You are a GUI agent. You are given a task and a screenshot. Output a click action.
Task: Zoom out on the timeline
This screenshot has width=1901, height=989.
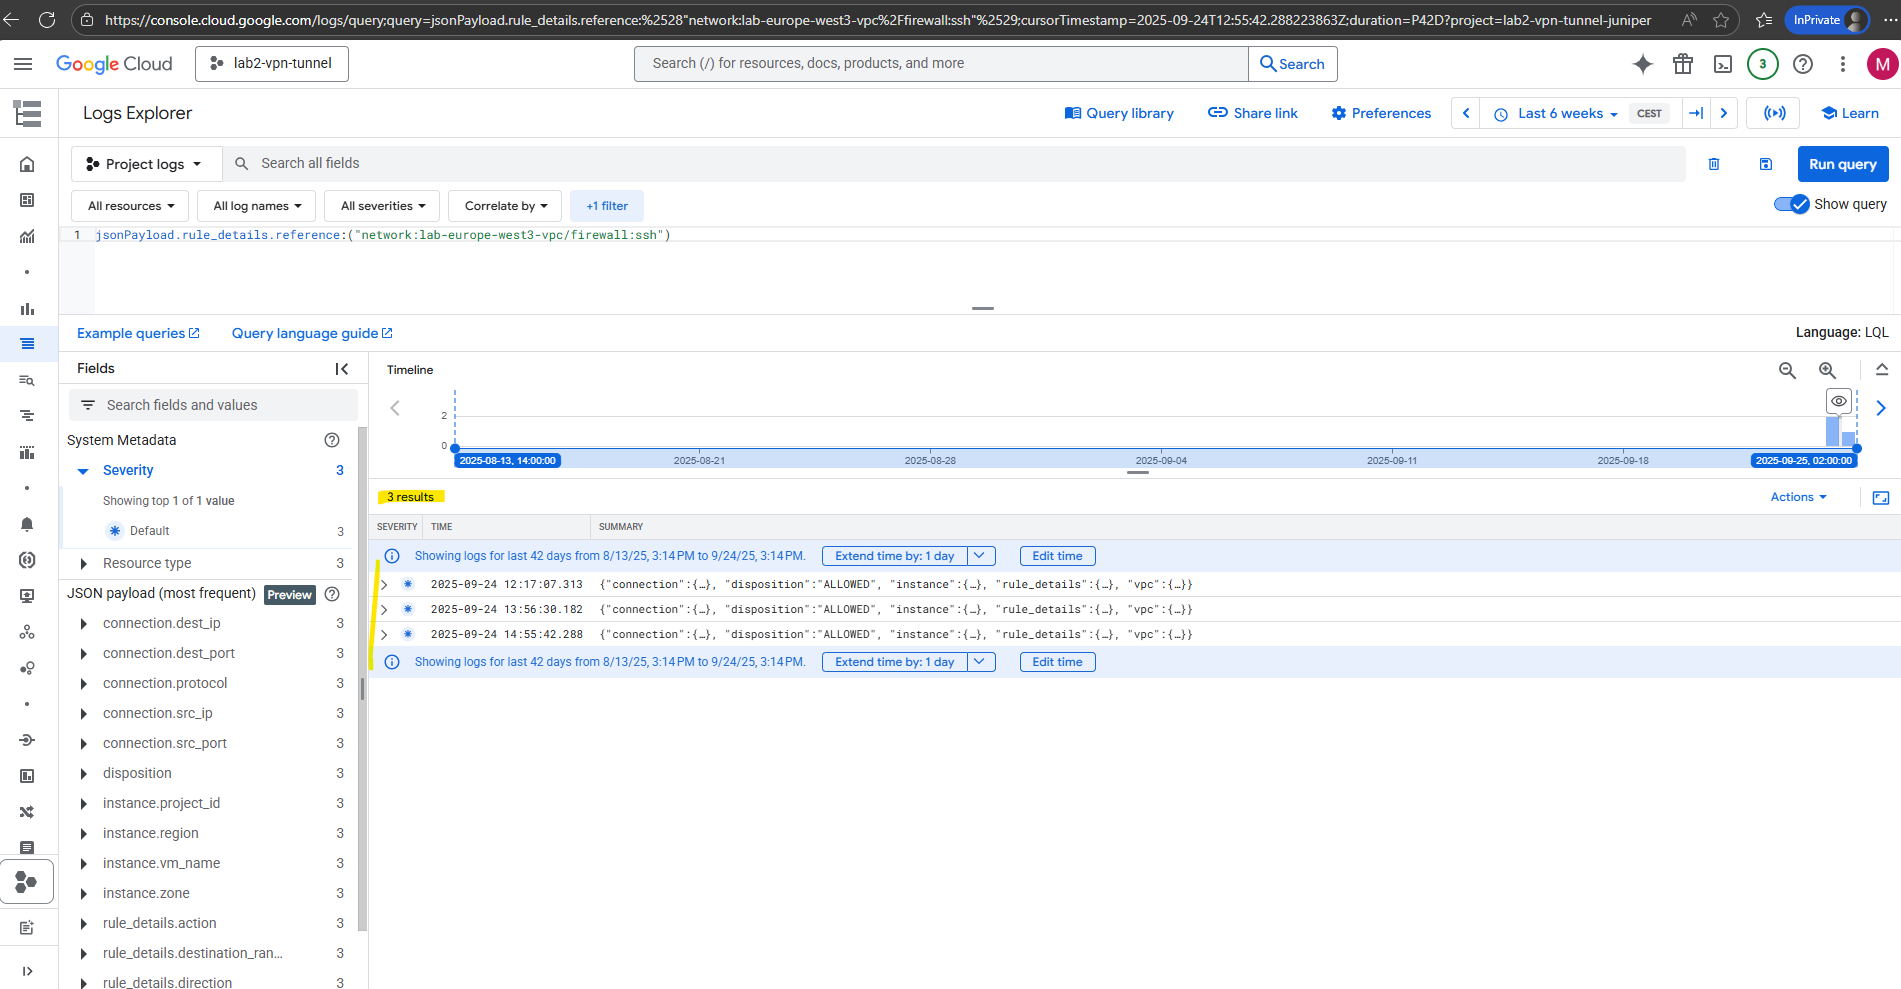pos(1787,370)
